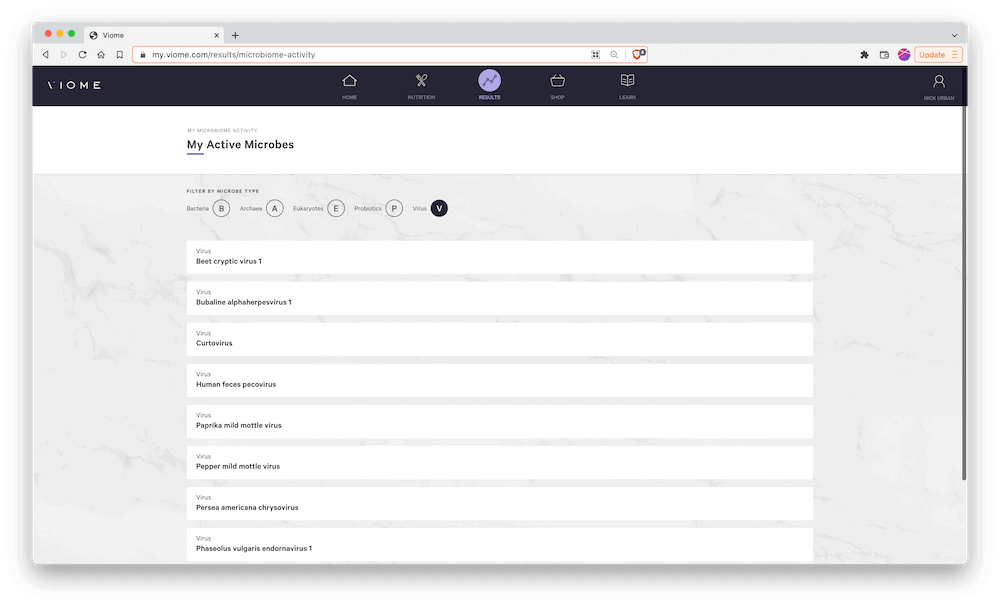Screen dimensions: 1000x607
Task: Select the Results chart icon
Action: click(x=489, y=81)
